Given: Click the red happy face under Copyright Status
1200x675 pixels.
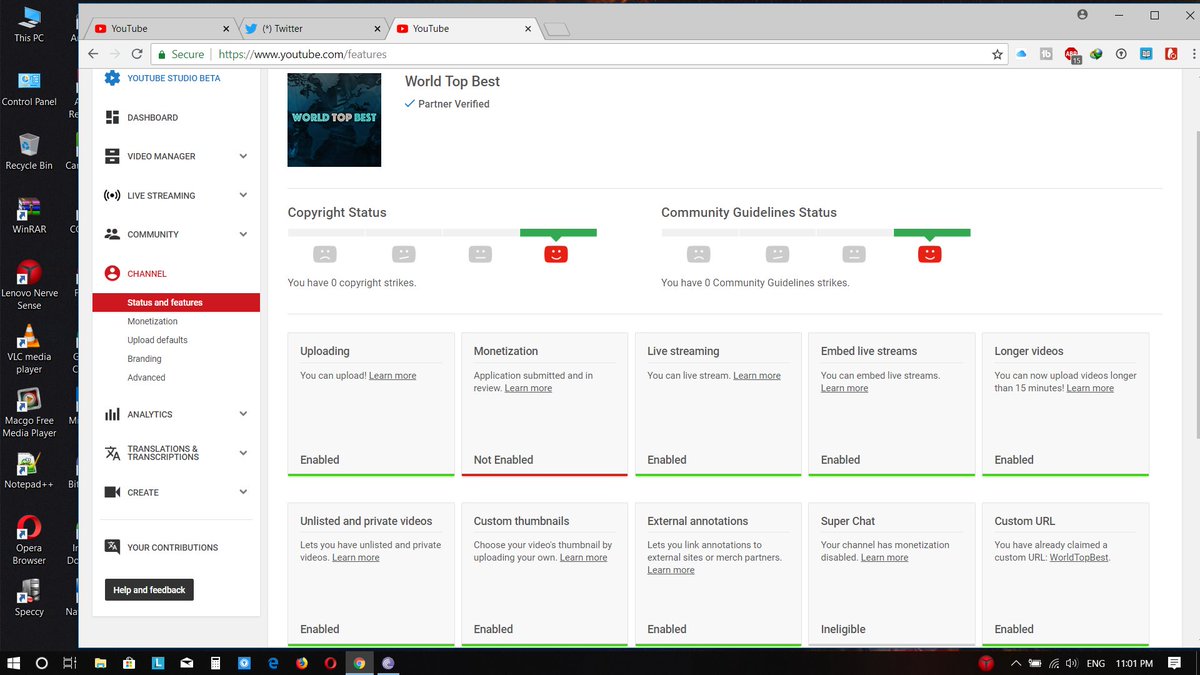Looking at the screenshot, I should tap(556, 254).
